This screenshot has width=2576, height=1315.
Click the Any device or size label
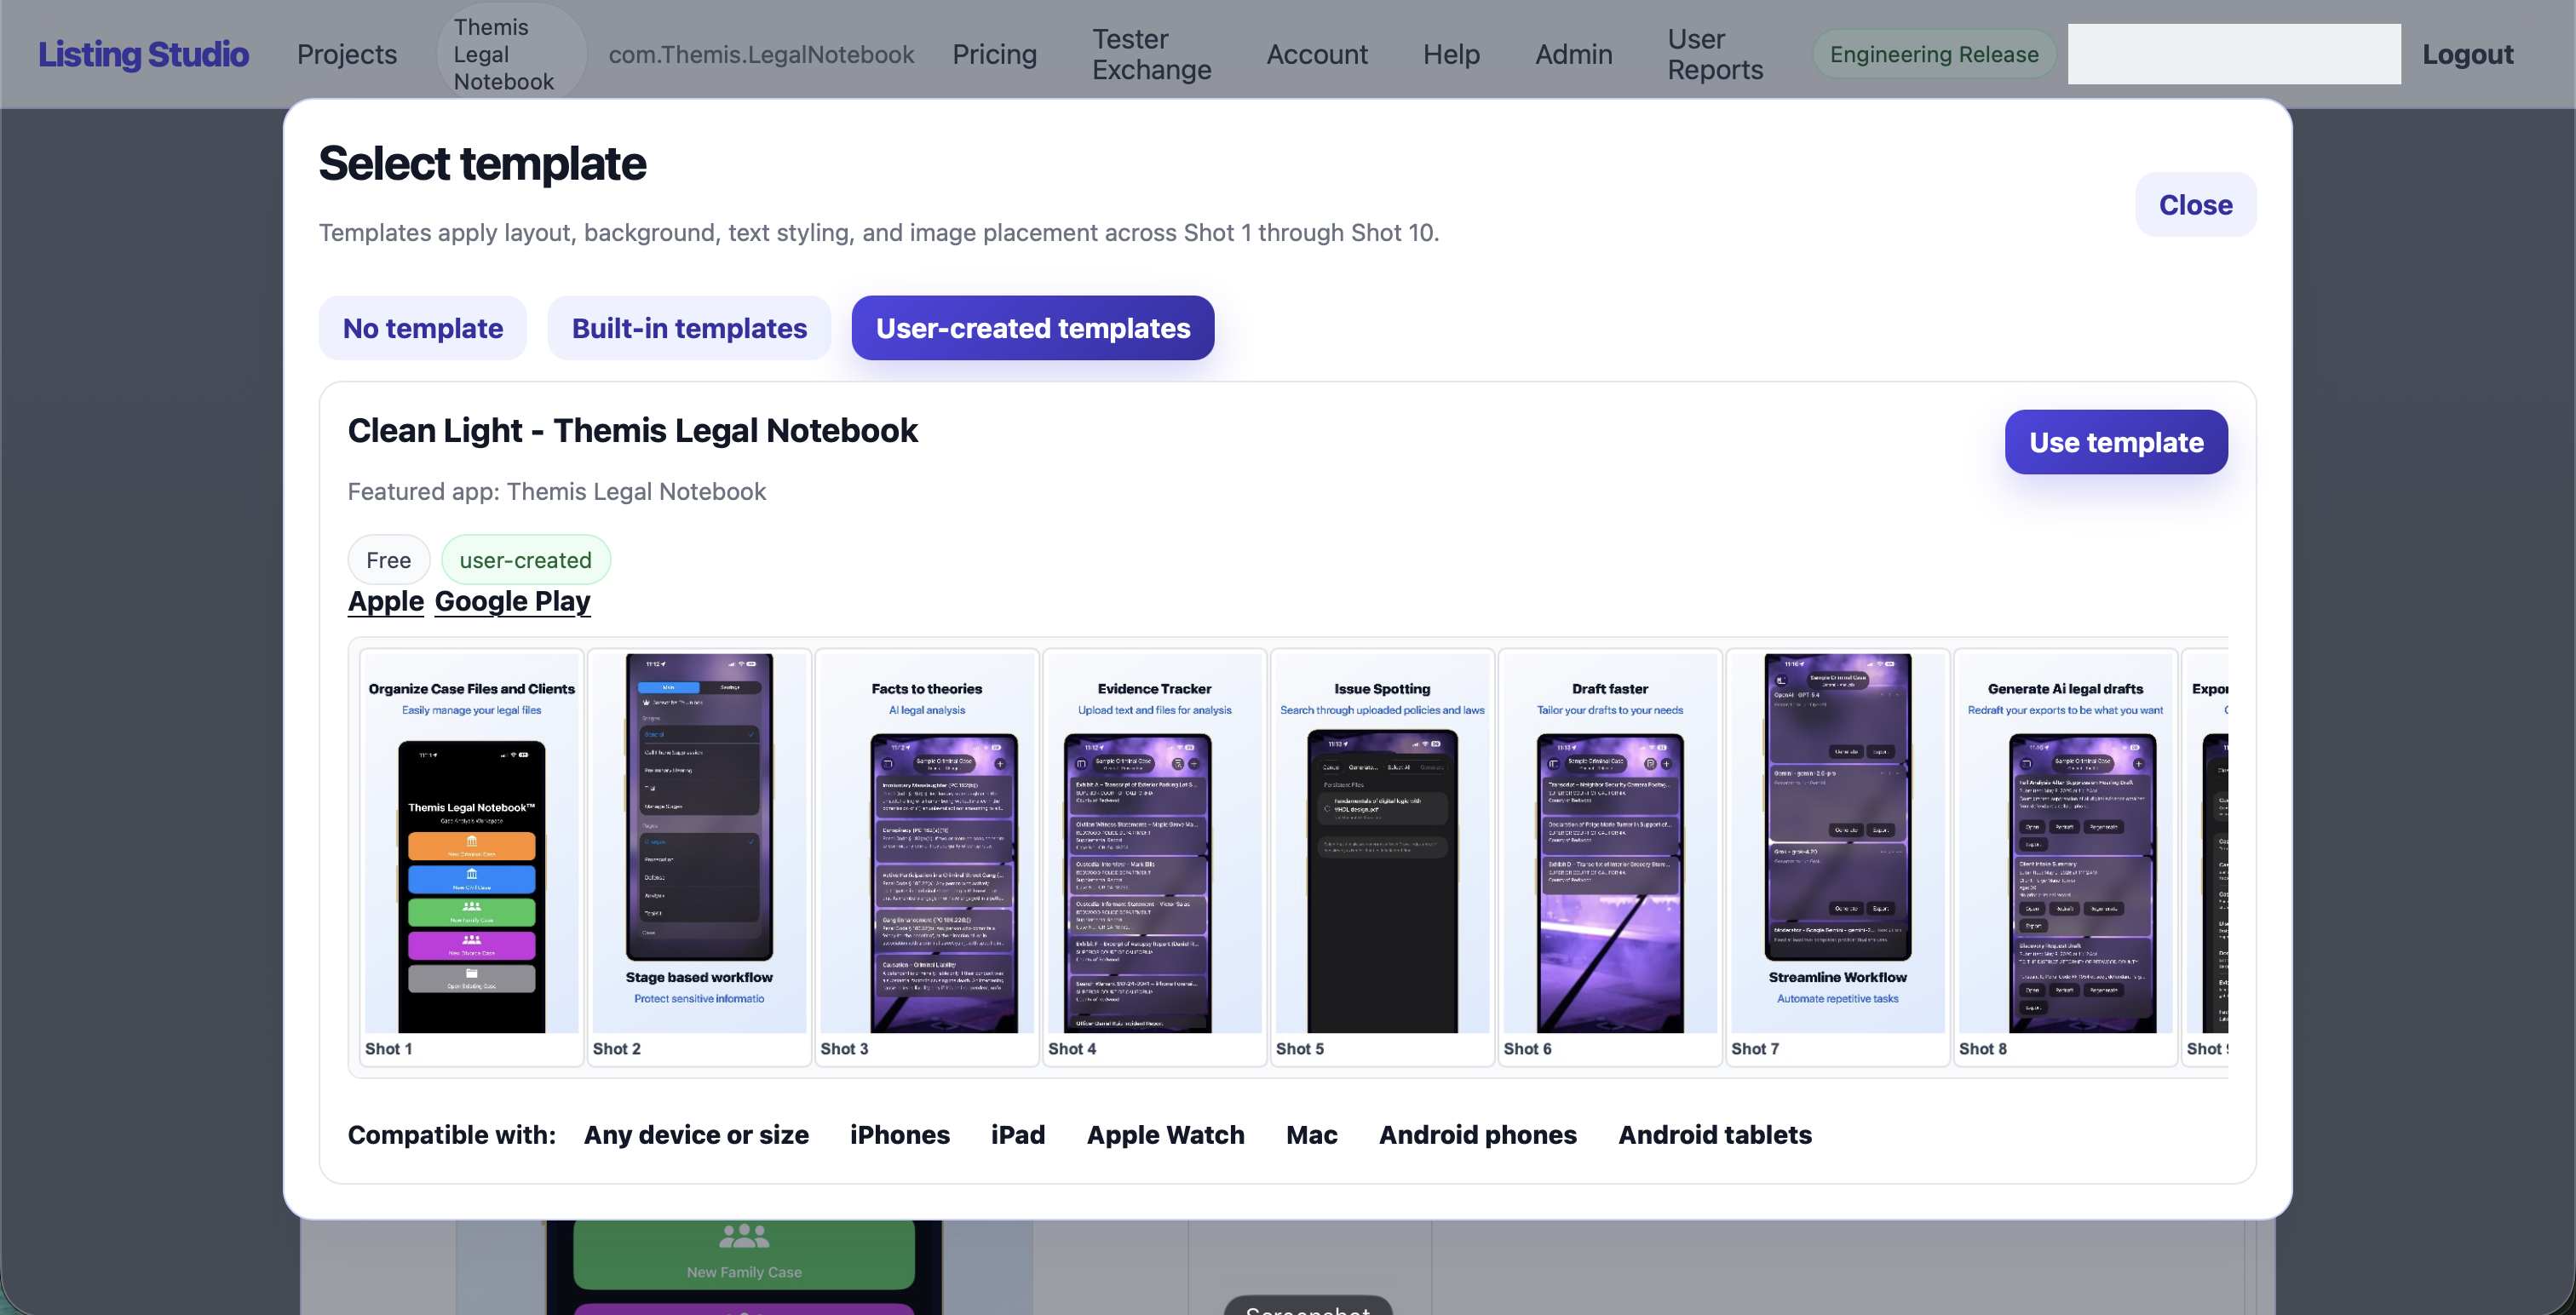coord(696,1135)
